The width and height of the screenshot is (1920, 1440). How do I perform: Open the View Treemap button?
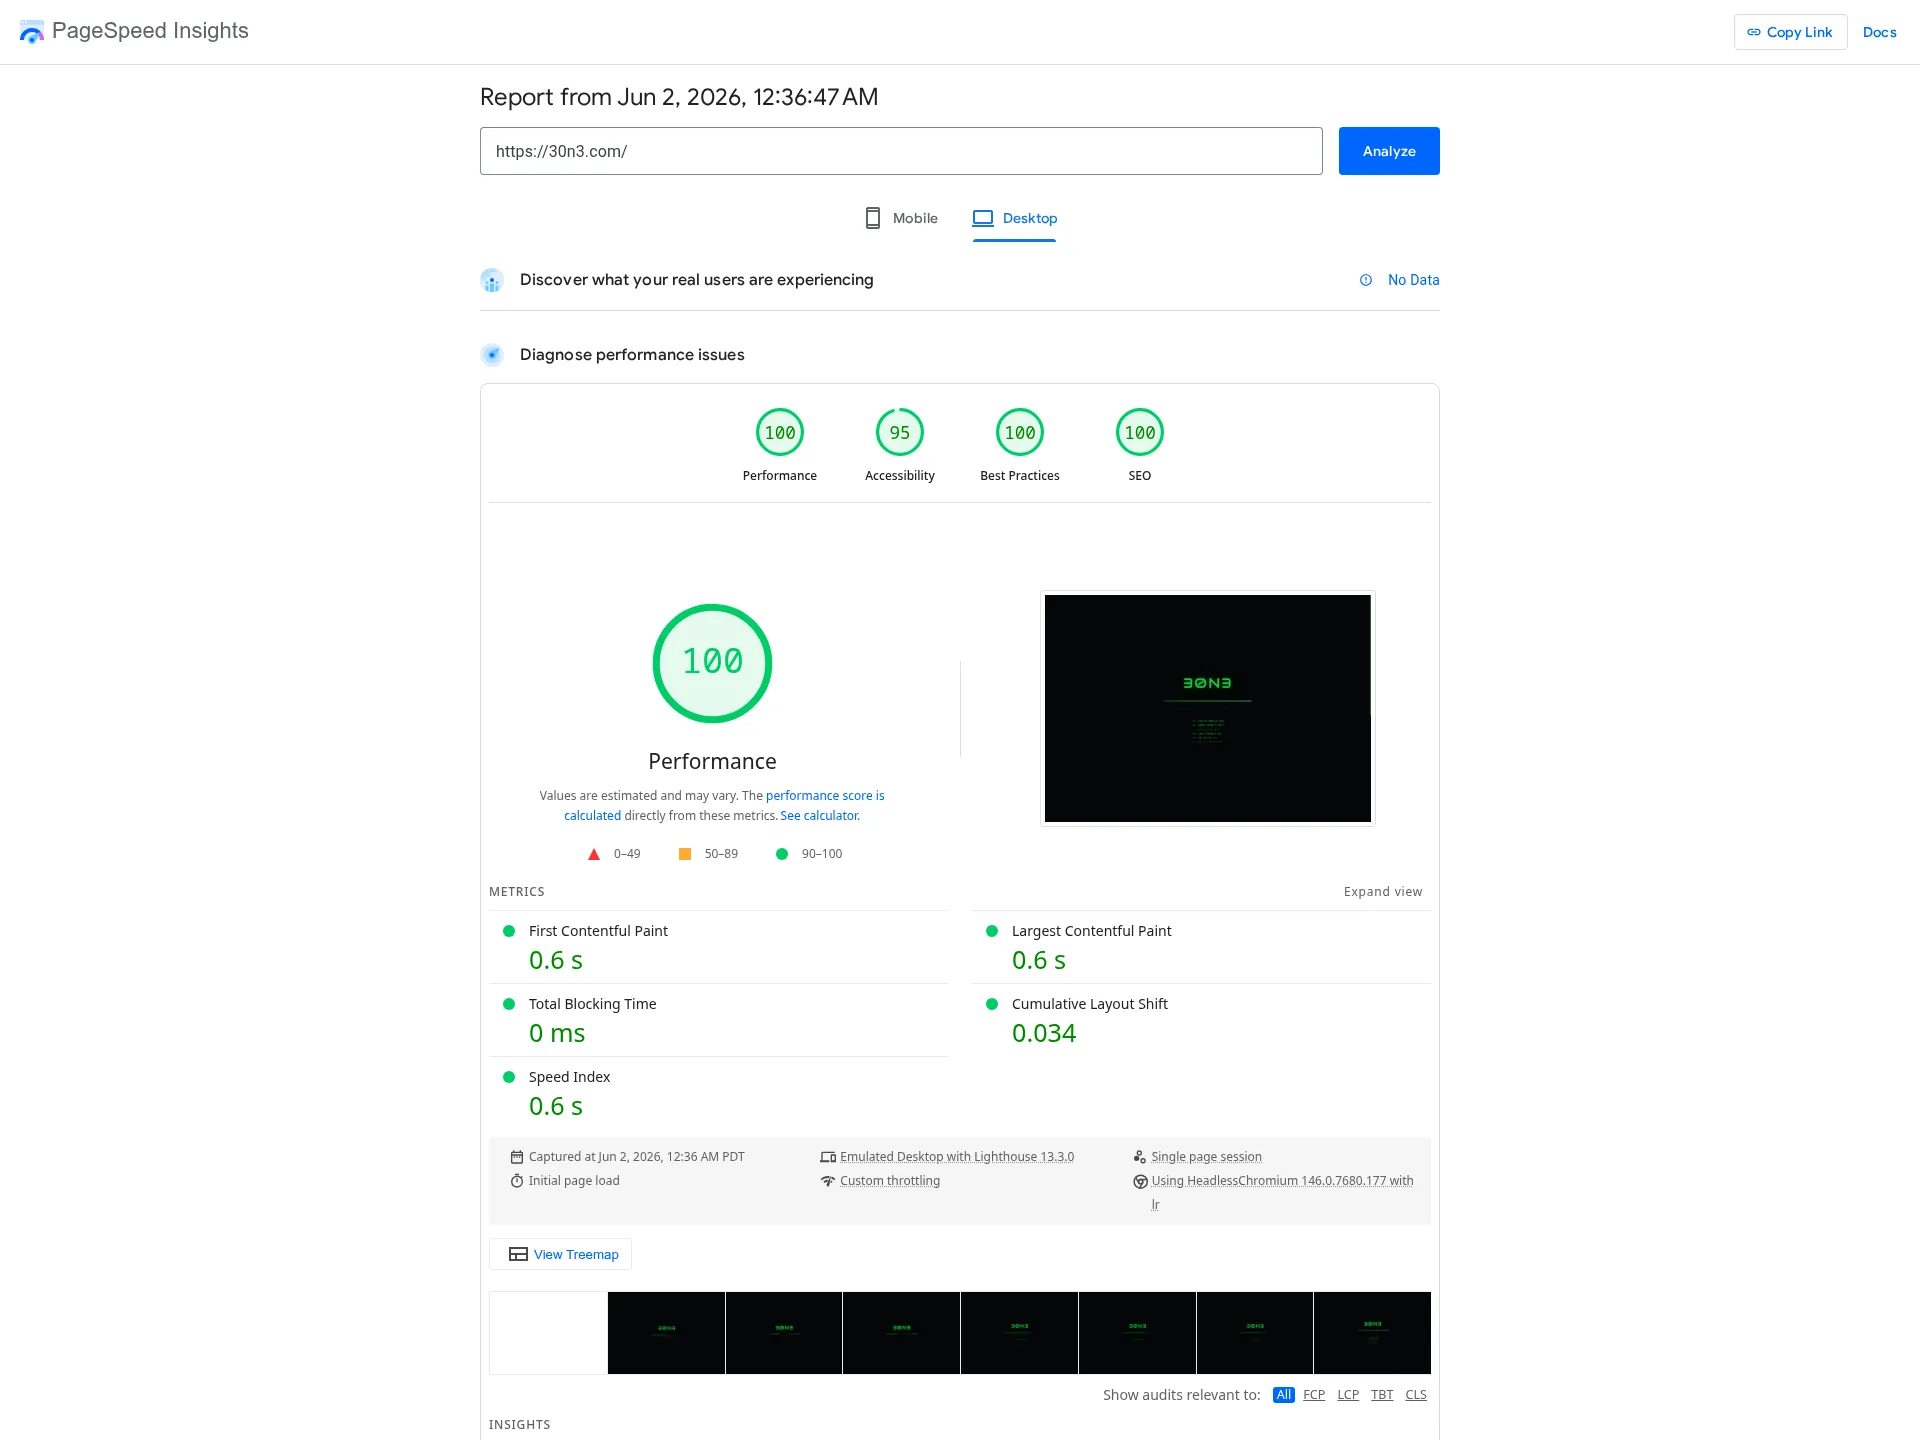pyautogui.click(x=560, y=1254)
